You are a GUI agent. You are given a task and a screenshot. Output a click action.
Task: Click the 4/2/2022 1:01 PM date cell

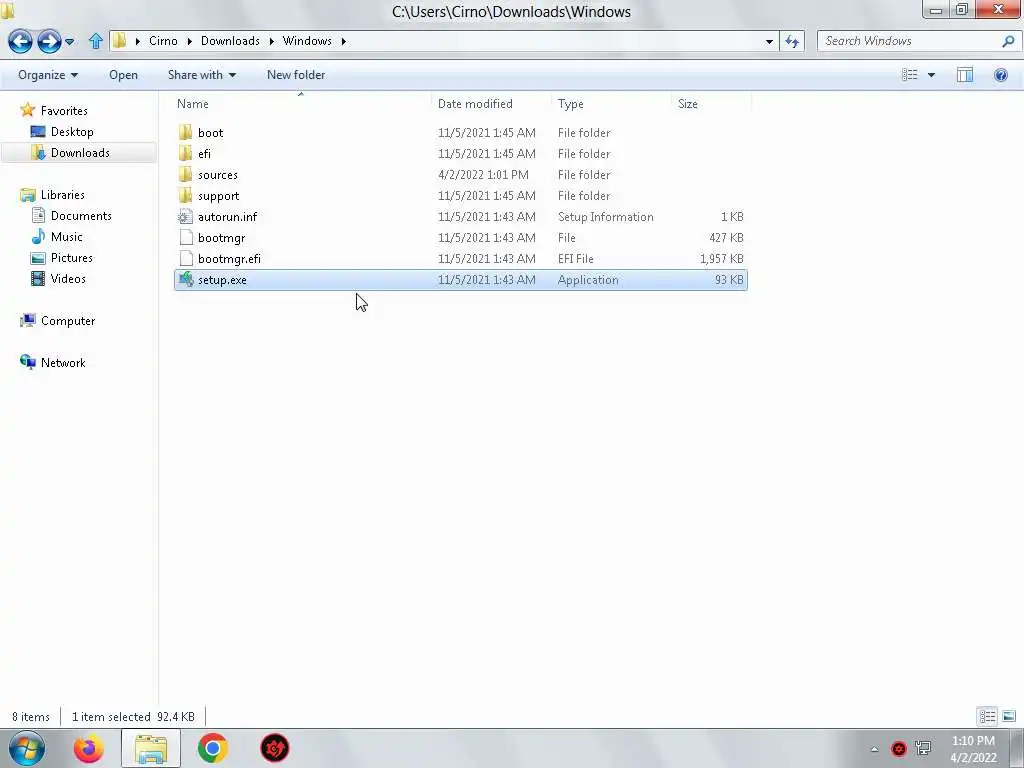(483, 175)
